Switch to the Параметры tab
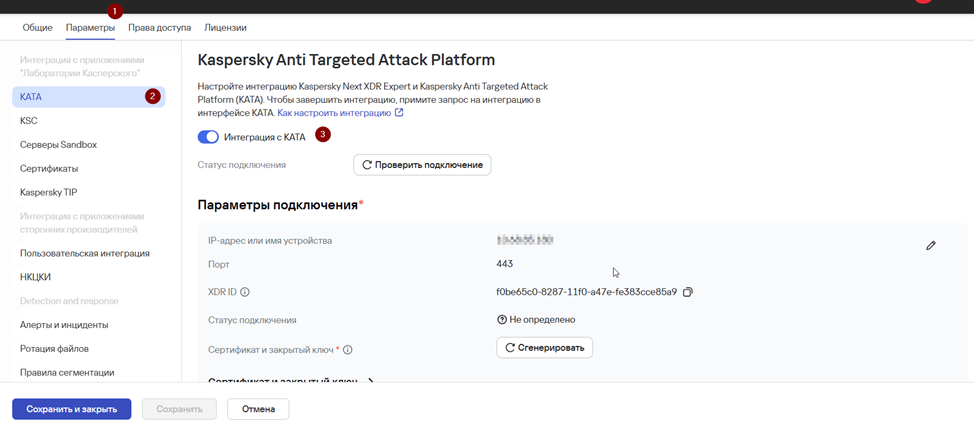This screenshot has width=974, height=426. [90, 27]
